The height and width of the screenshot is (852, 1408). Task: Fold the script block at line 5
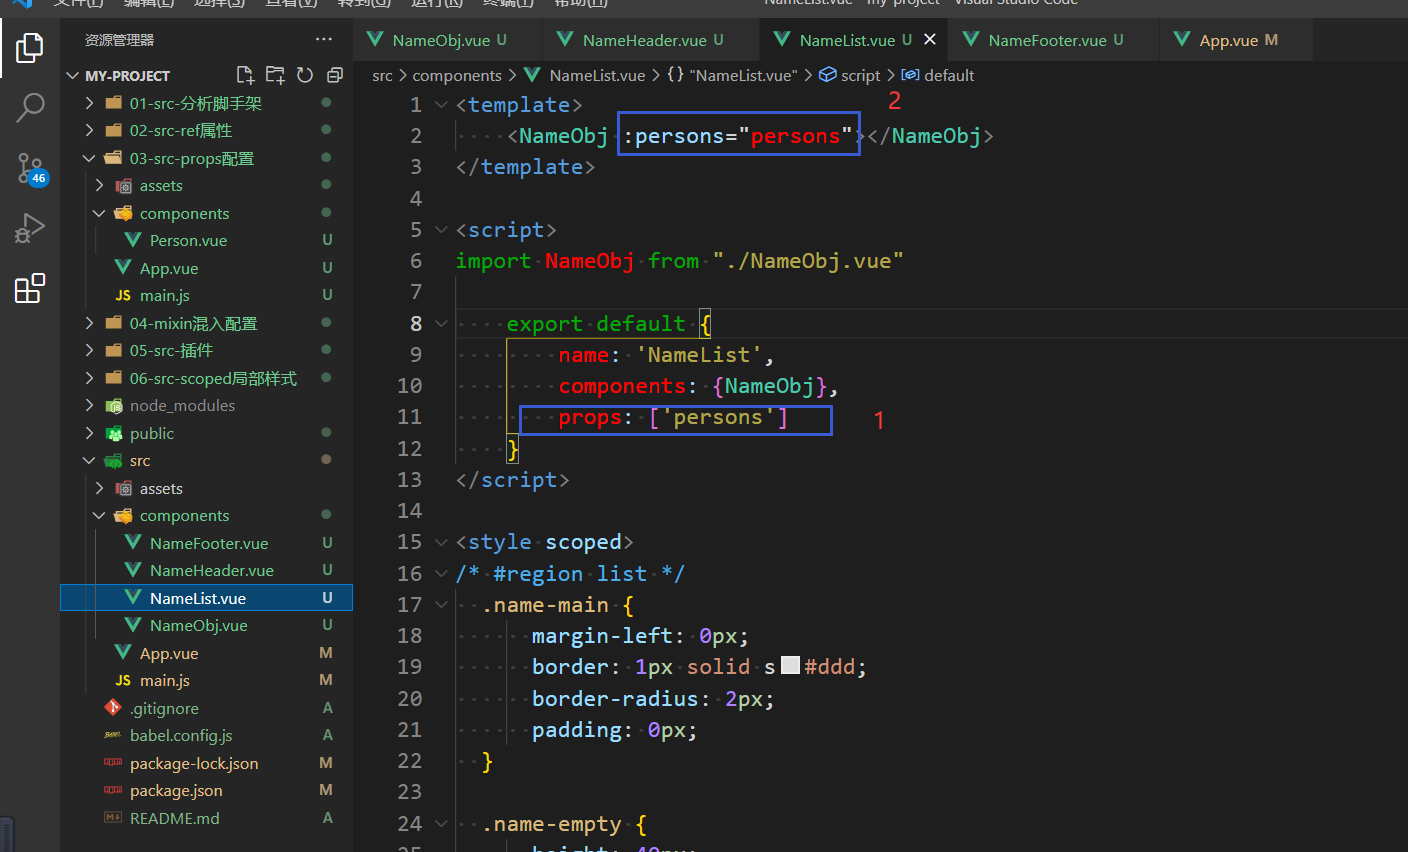(x=441, y=230)
